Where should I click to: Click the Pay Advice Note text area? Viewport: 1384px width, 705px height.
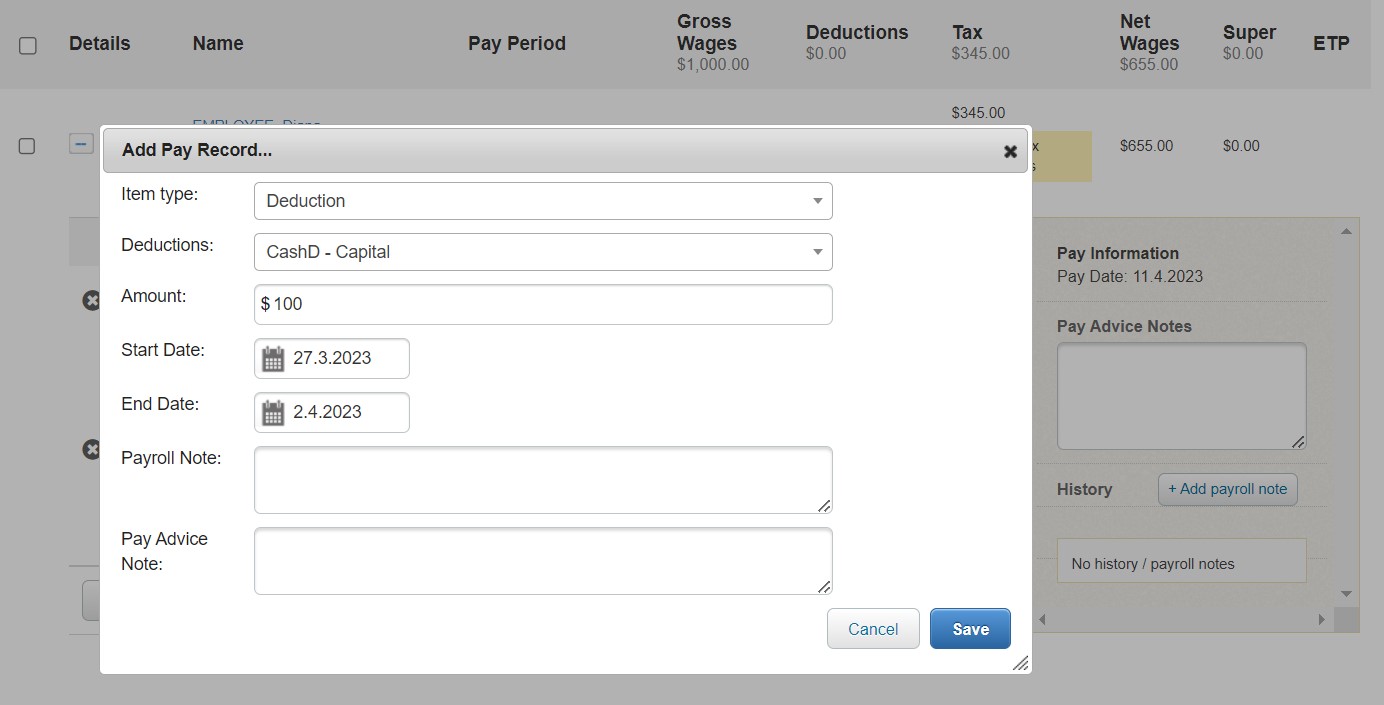pos(543,561)
